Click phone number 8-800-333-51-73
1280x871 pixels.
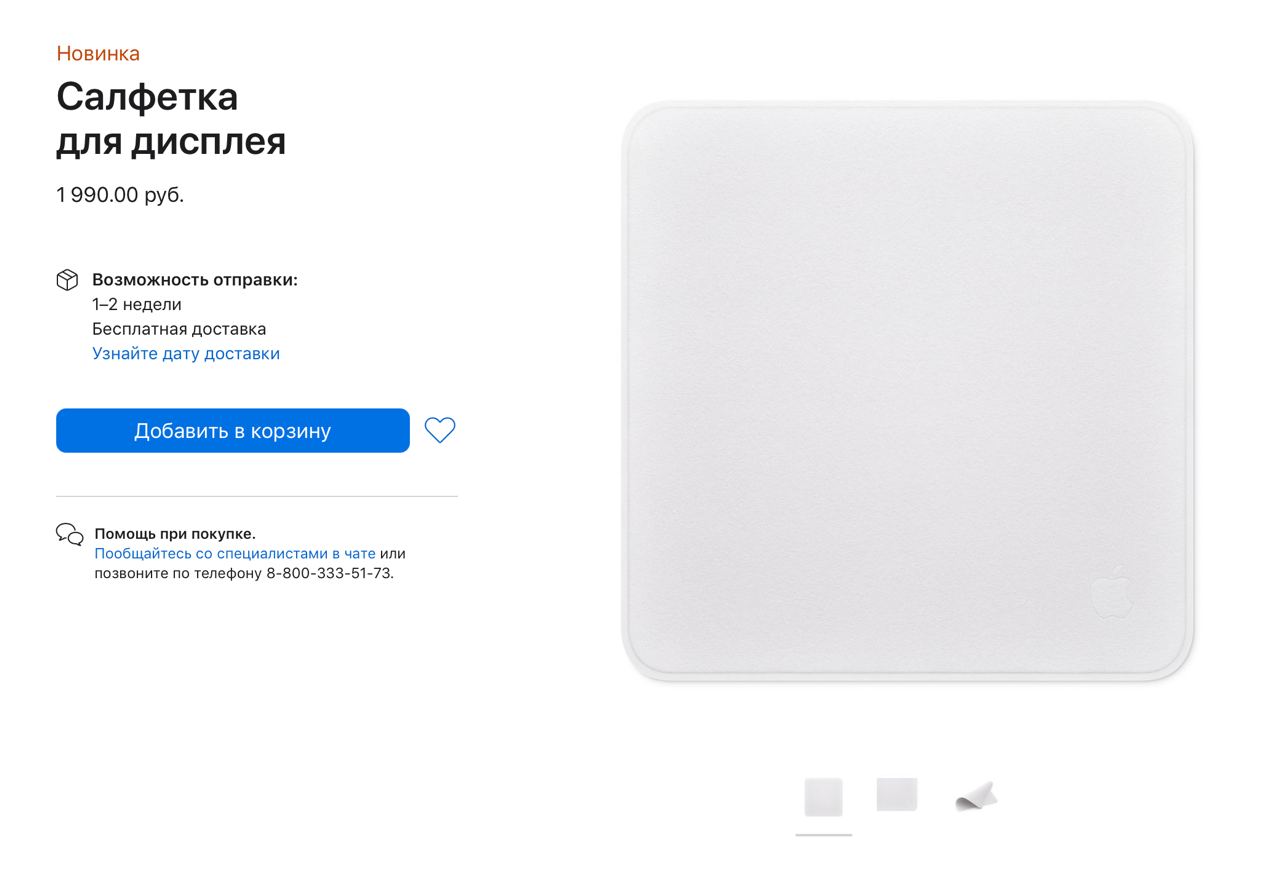(329, 574)
